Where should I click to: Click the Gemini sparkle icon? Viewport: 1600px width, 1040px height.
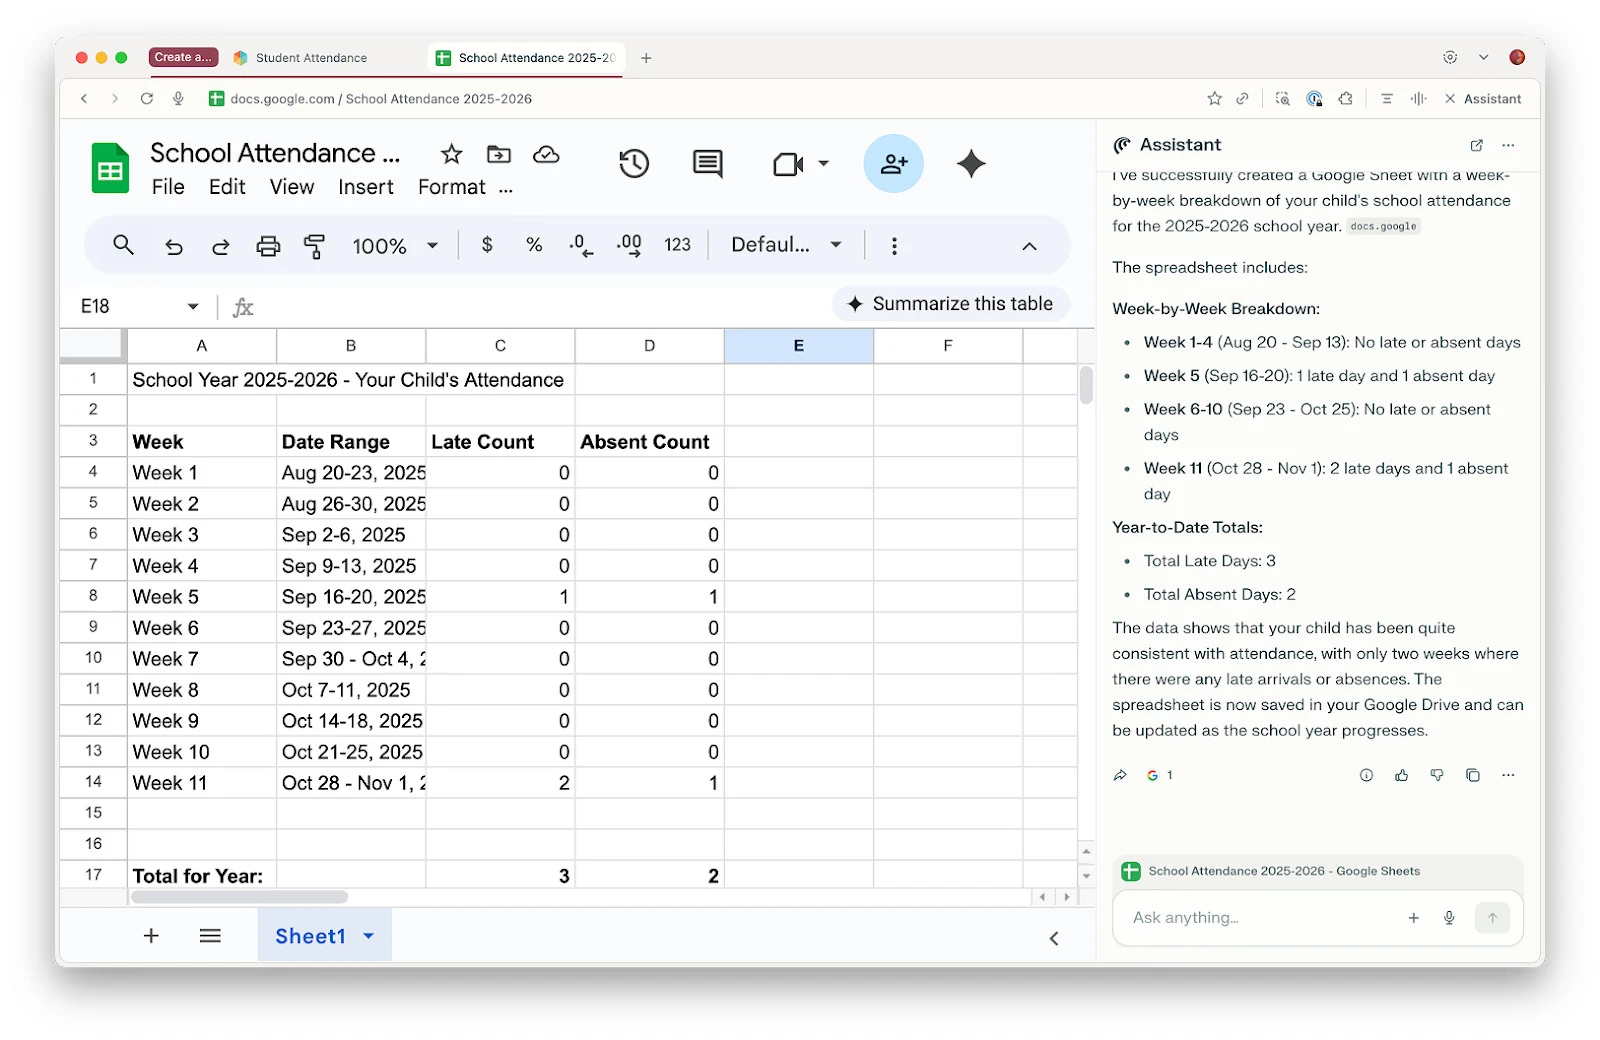971,164
